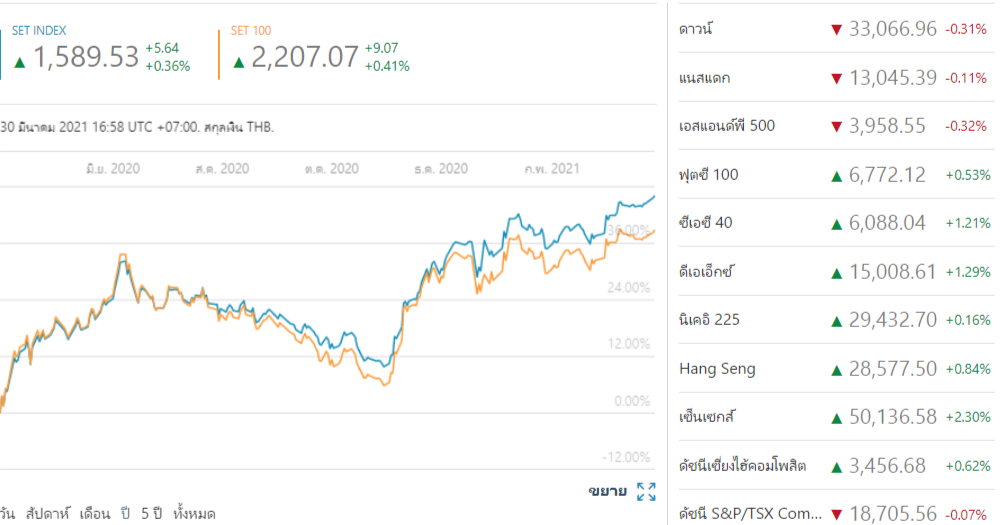Click the green up arrow for เซ็นเซกส์
The height and width of the screenshot is (525, 1007).
coord(836,418)
